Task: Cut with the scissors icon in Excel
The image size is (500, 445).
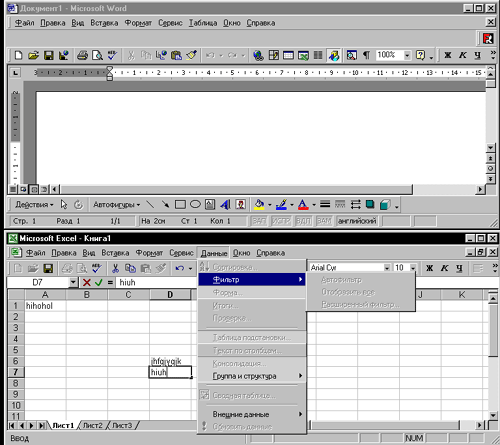Action: click(115, 268)
